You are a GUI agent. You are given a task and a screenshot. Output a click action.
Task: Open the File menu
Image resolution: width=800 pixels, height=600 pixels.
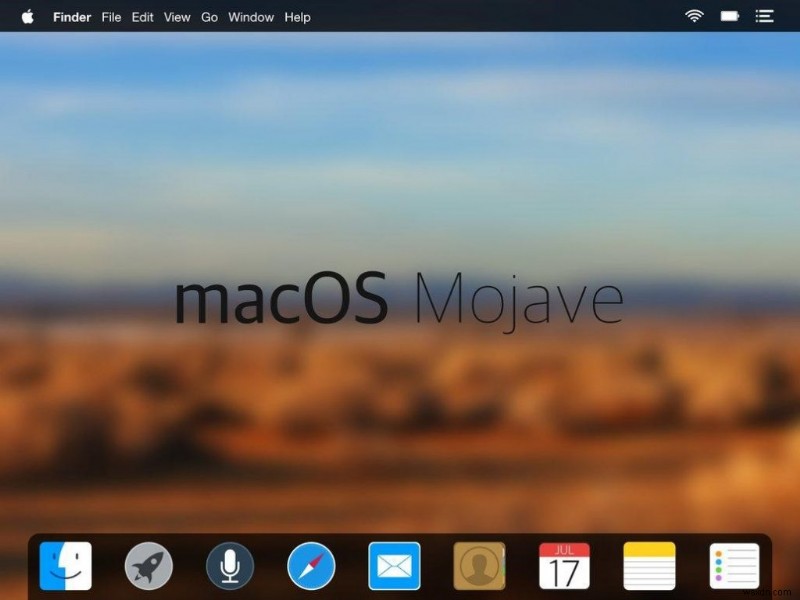tap(111, 17)
